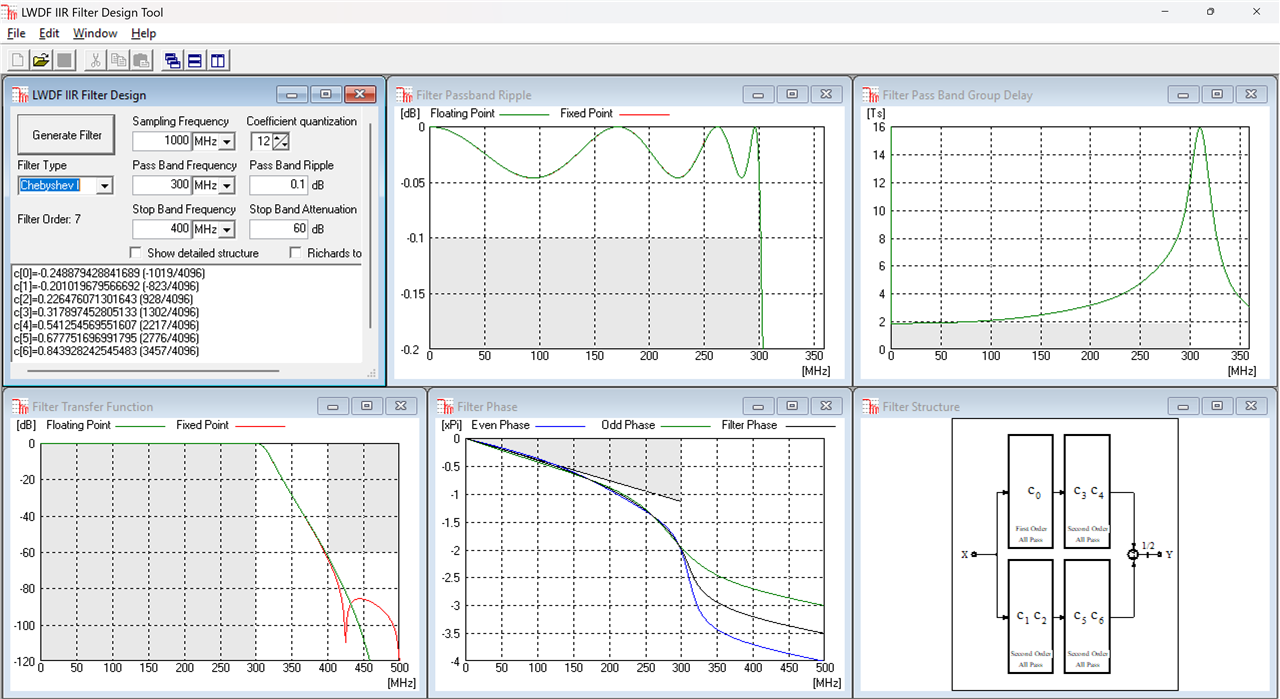Click the Stop Band Frequency 400 field
Viewport: 1280px width, 699px height.
(x=161, y=230)
